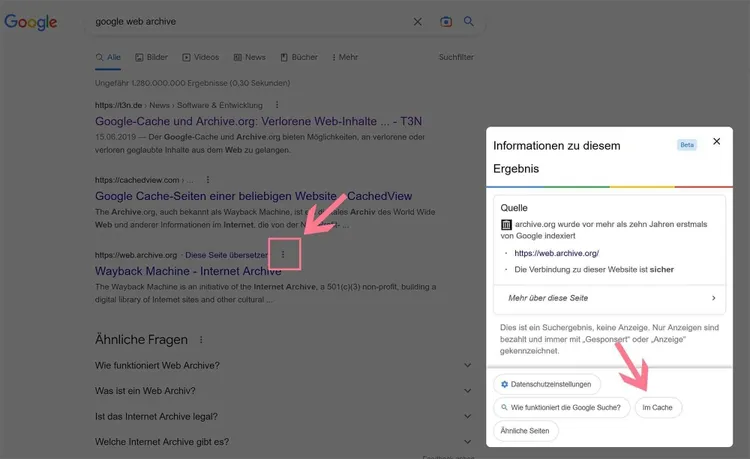Switch to the Bücher tab

point(299,57)
